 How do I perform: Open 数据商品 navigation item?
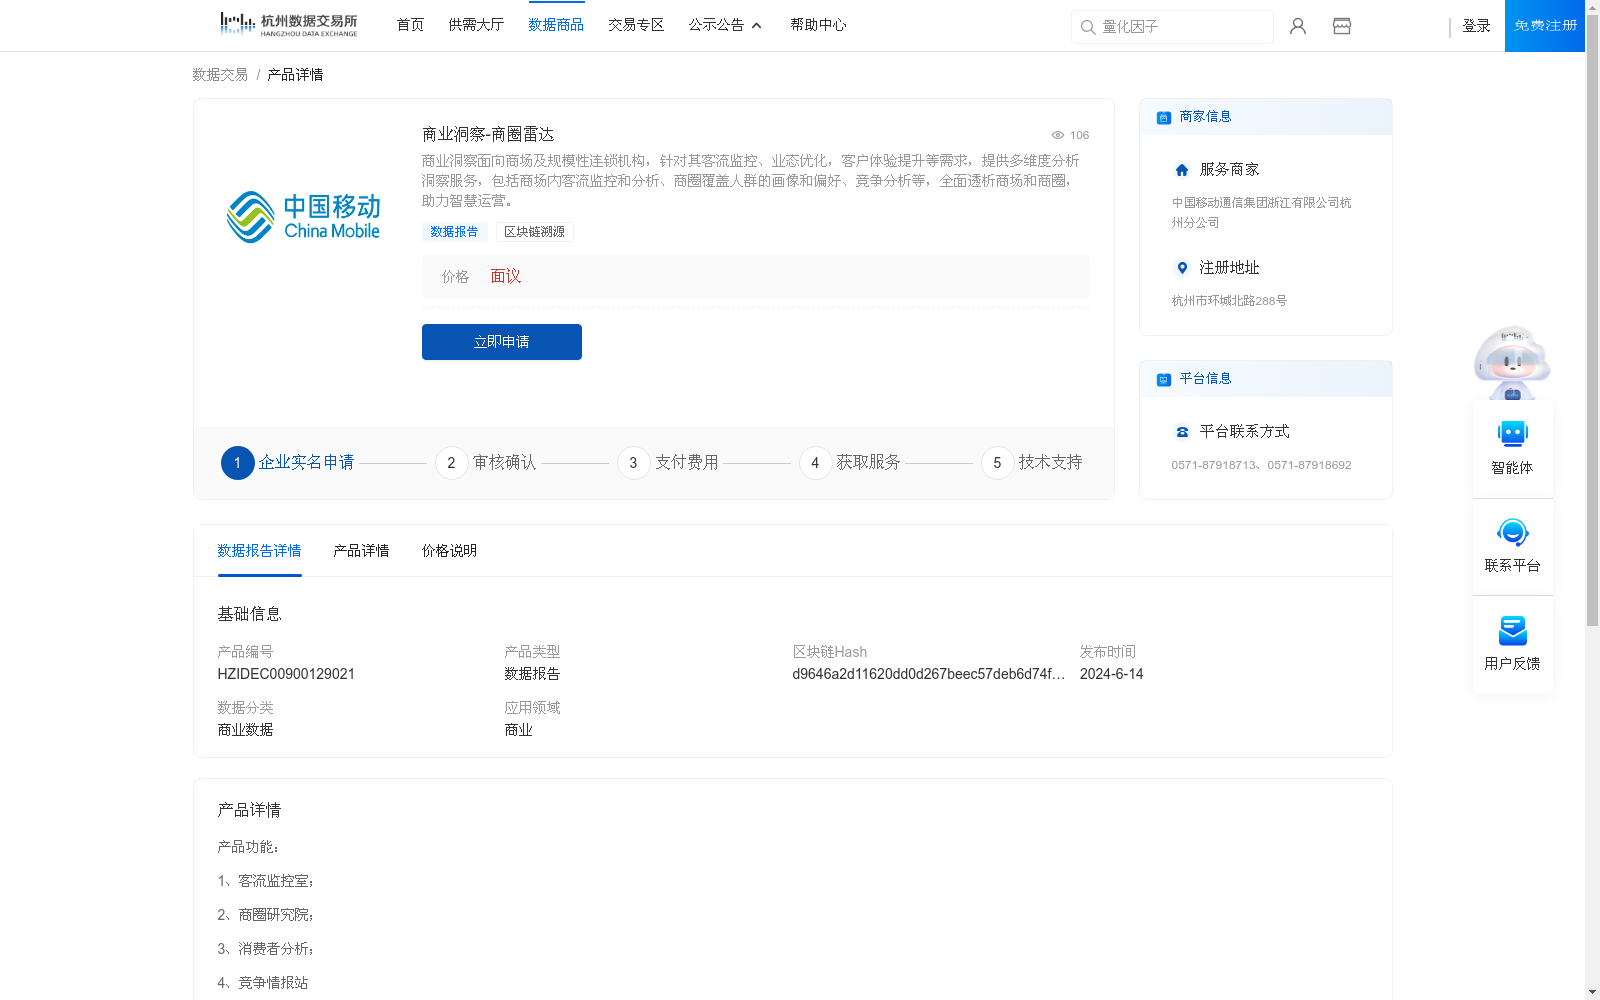click(556, 25)
